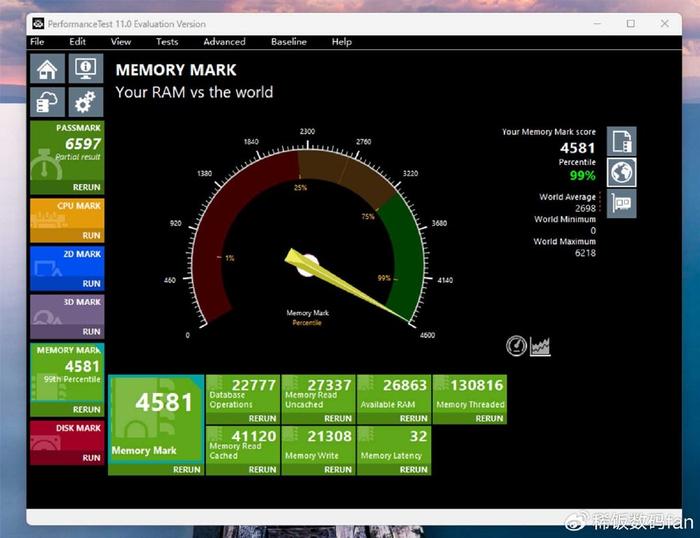Viewport: 700px width, 538px height.
Task: Rerun the large Memory Mark 4581 tile
Action: tap(187, 469)
